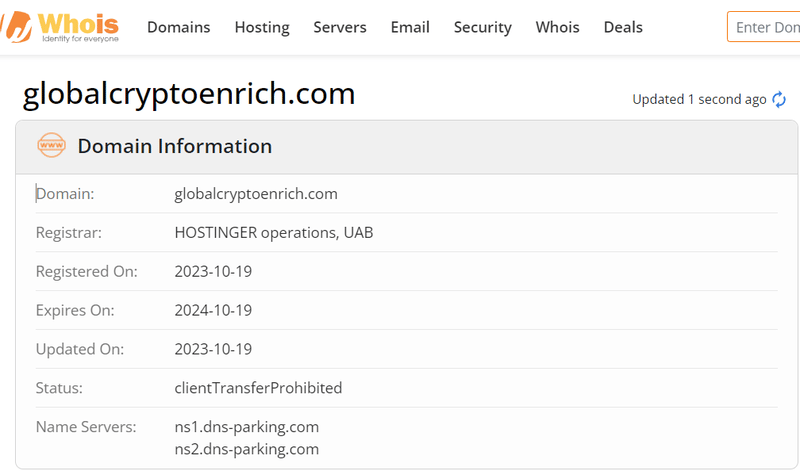Click the Domain Information section title
This screenshot has height=471, width=800.
point(174,146)
